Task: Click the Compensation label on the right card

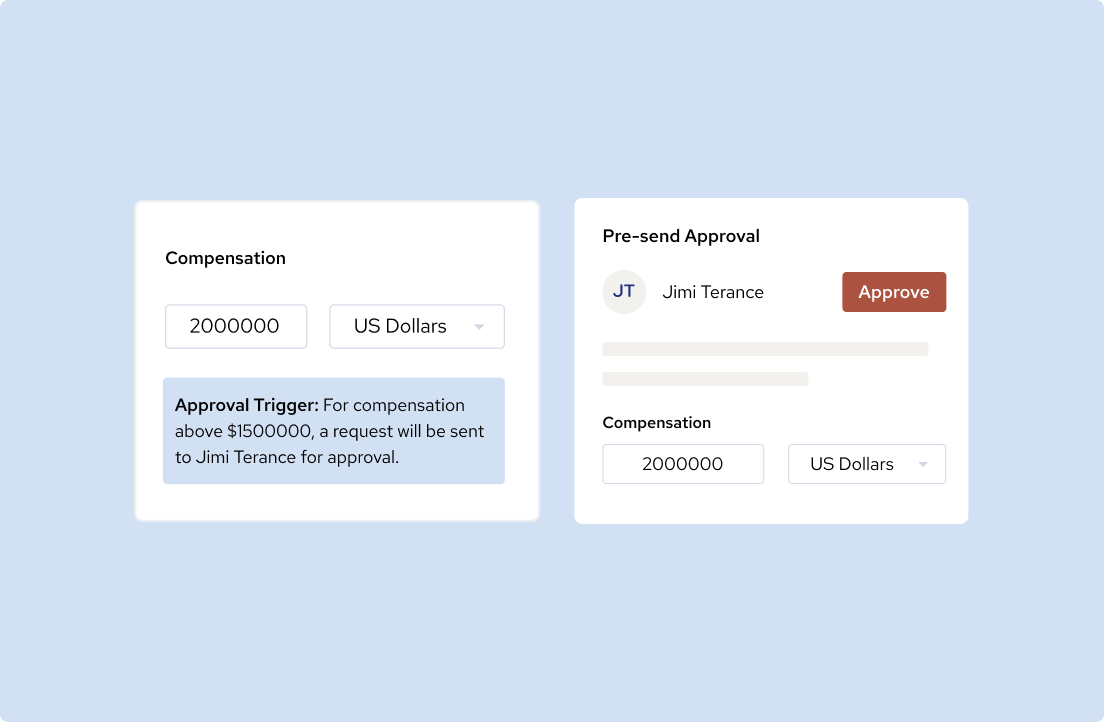Action: [656, 423]
